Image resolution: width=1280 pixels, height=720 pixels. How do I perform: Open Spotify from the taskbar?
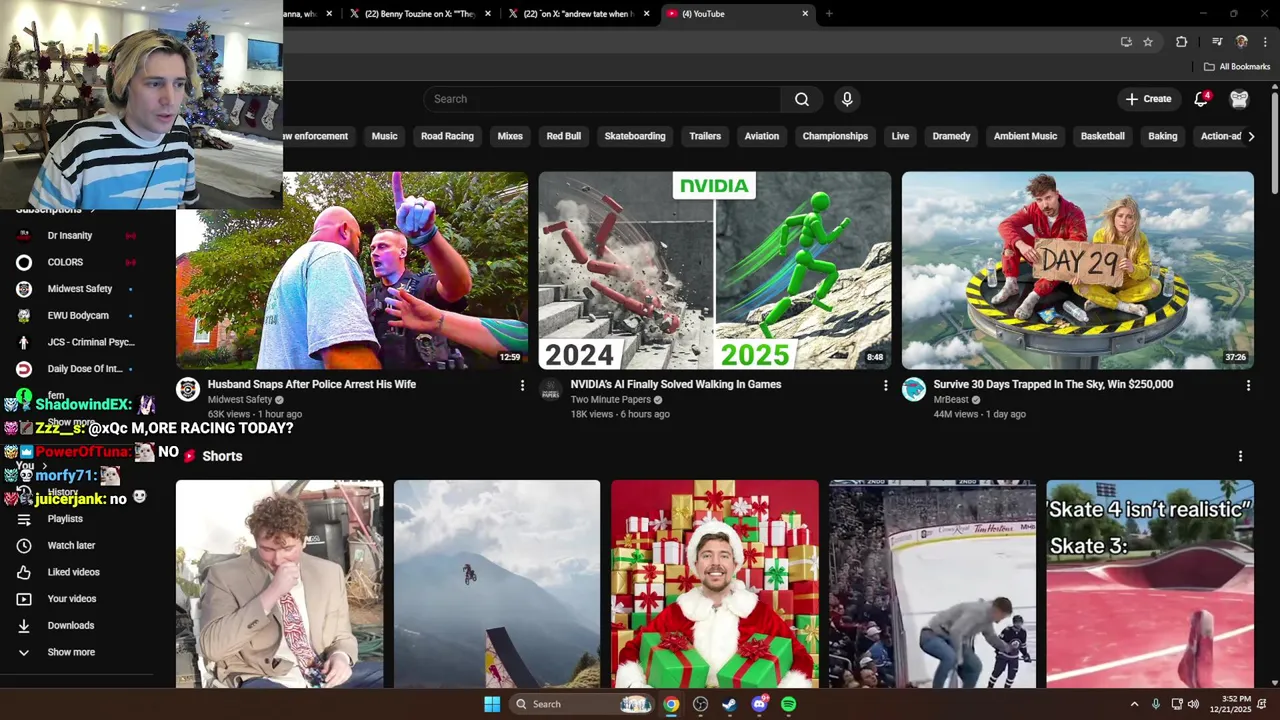[789, 704]
